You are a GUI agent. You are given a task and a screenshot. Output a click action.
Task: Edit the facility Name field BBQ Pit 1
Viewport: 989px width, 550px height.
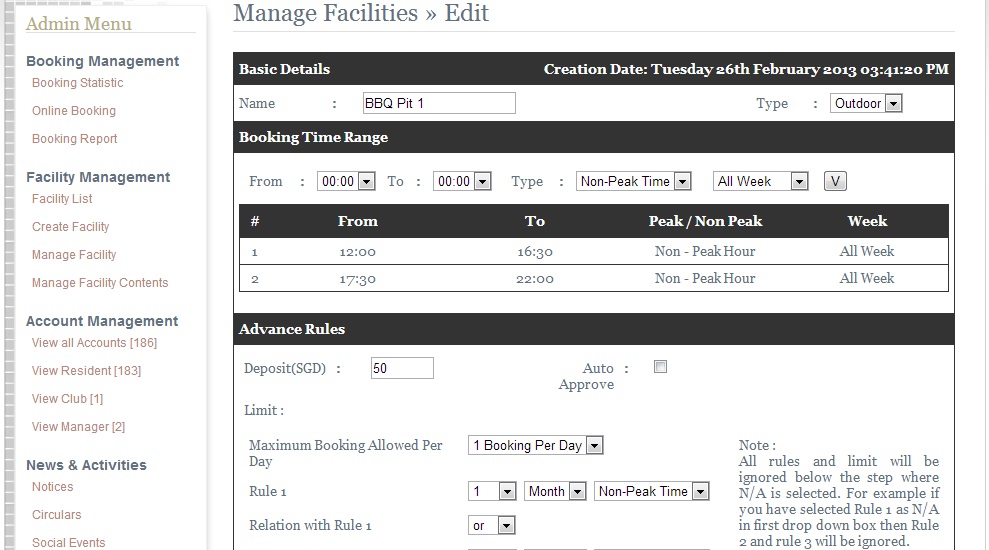pos(439,103)
